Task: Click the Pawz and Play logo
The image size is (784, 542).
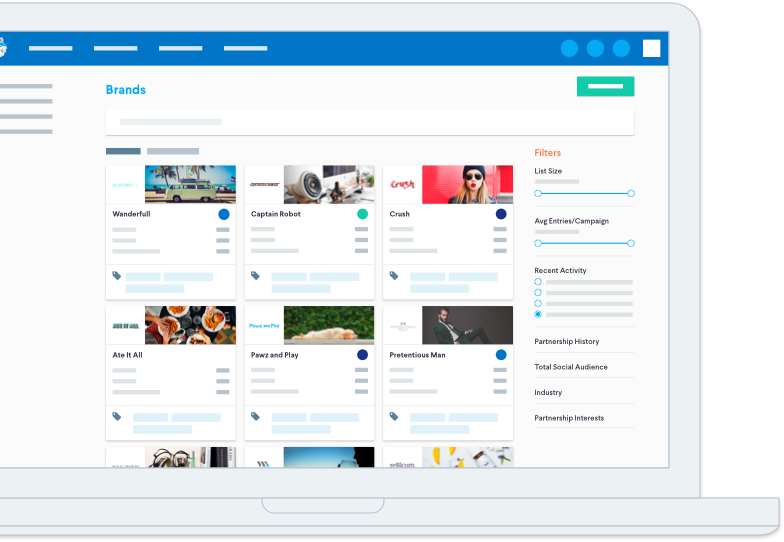Action: (264, 326)
